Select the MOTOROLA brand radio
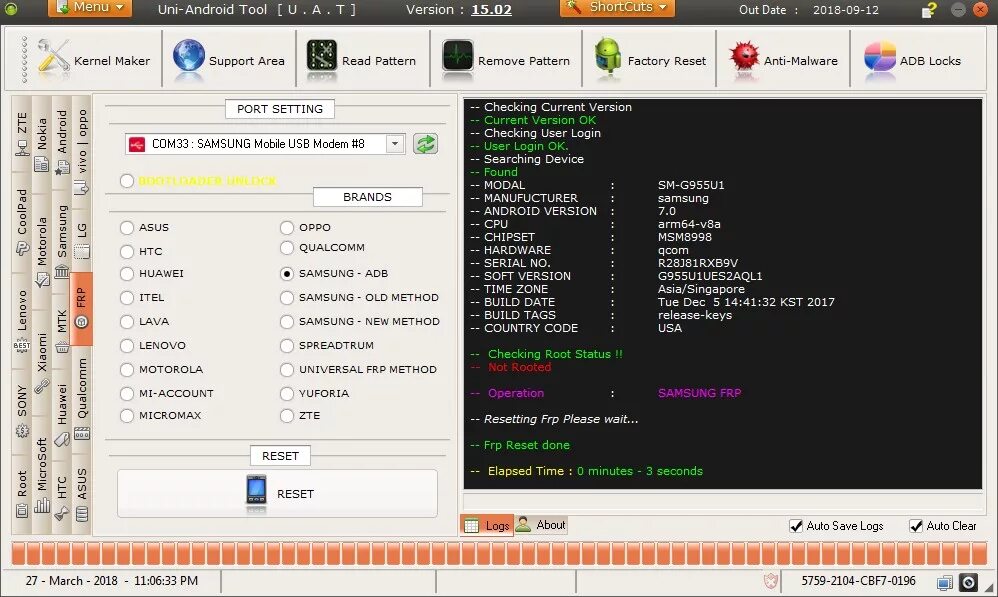 (x=127, y=369)
